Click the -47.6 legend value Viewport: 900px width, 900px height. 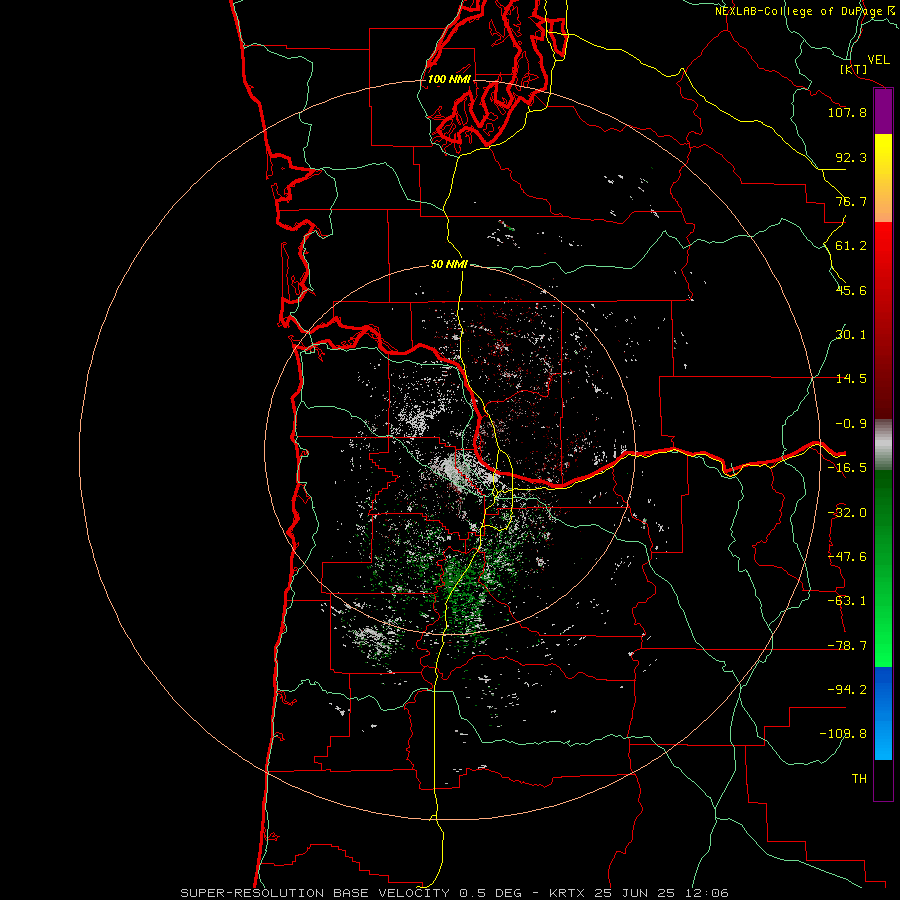pos(847,557)
